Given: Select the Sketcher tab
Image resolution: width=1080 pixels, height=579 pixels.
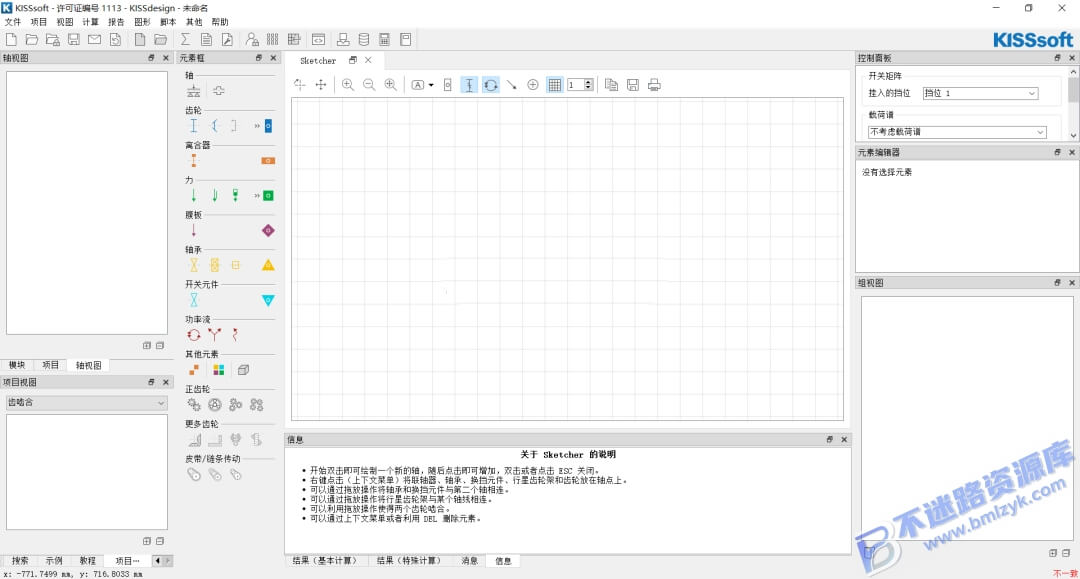Looking at the screenshot, I should click(x=318, y=61).
